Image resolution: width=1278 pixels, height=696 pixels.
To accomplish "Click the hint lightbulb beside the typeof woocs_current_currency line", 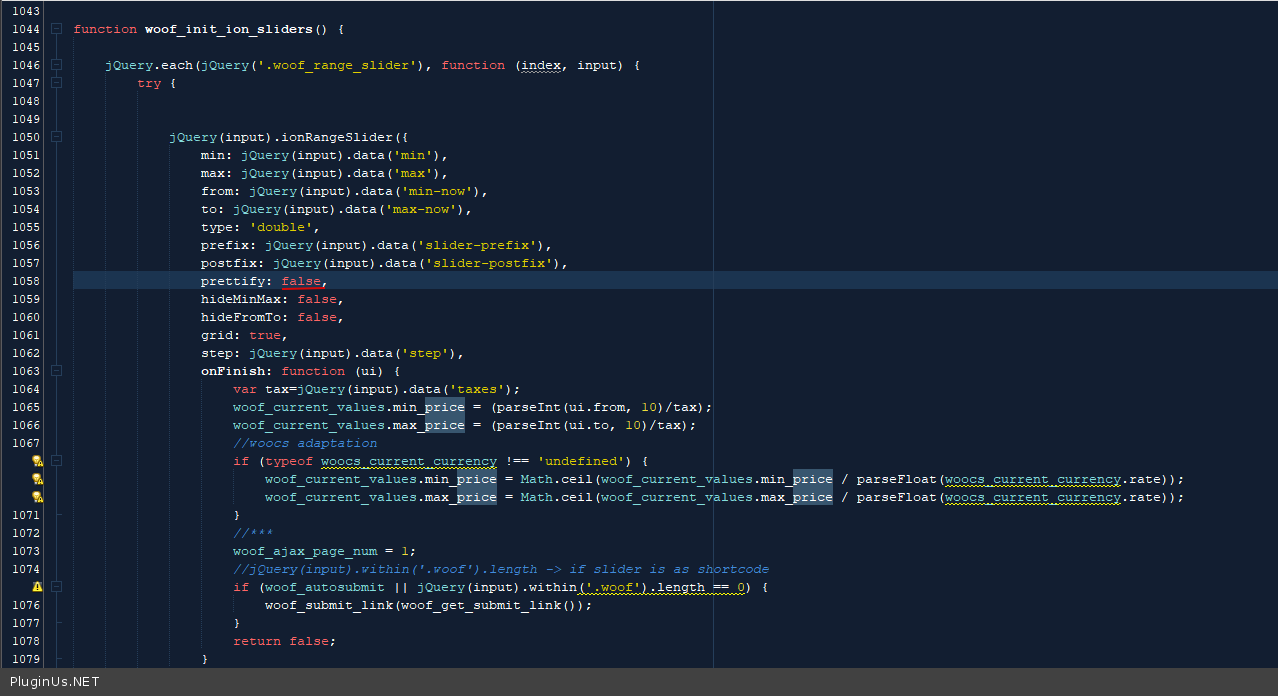I will [37, 461].
